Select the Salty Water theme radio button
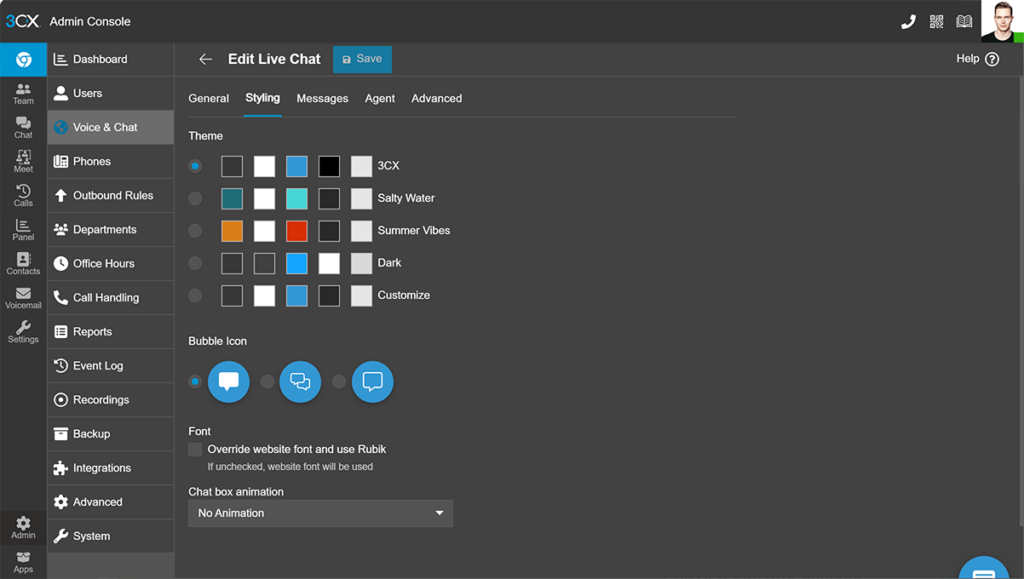Screen dimensions: 1024x579 (195, 198)
